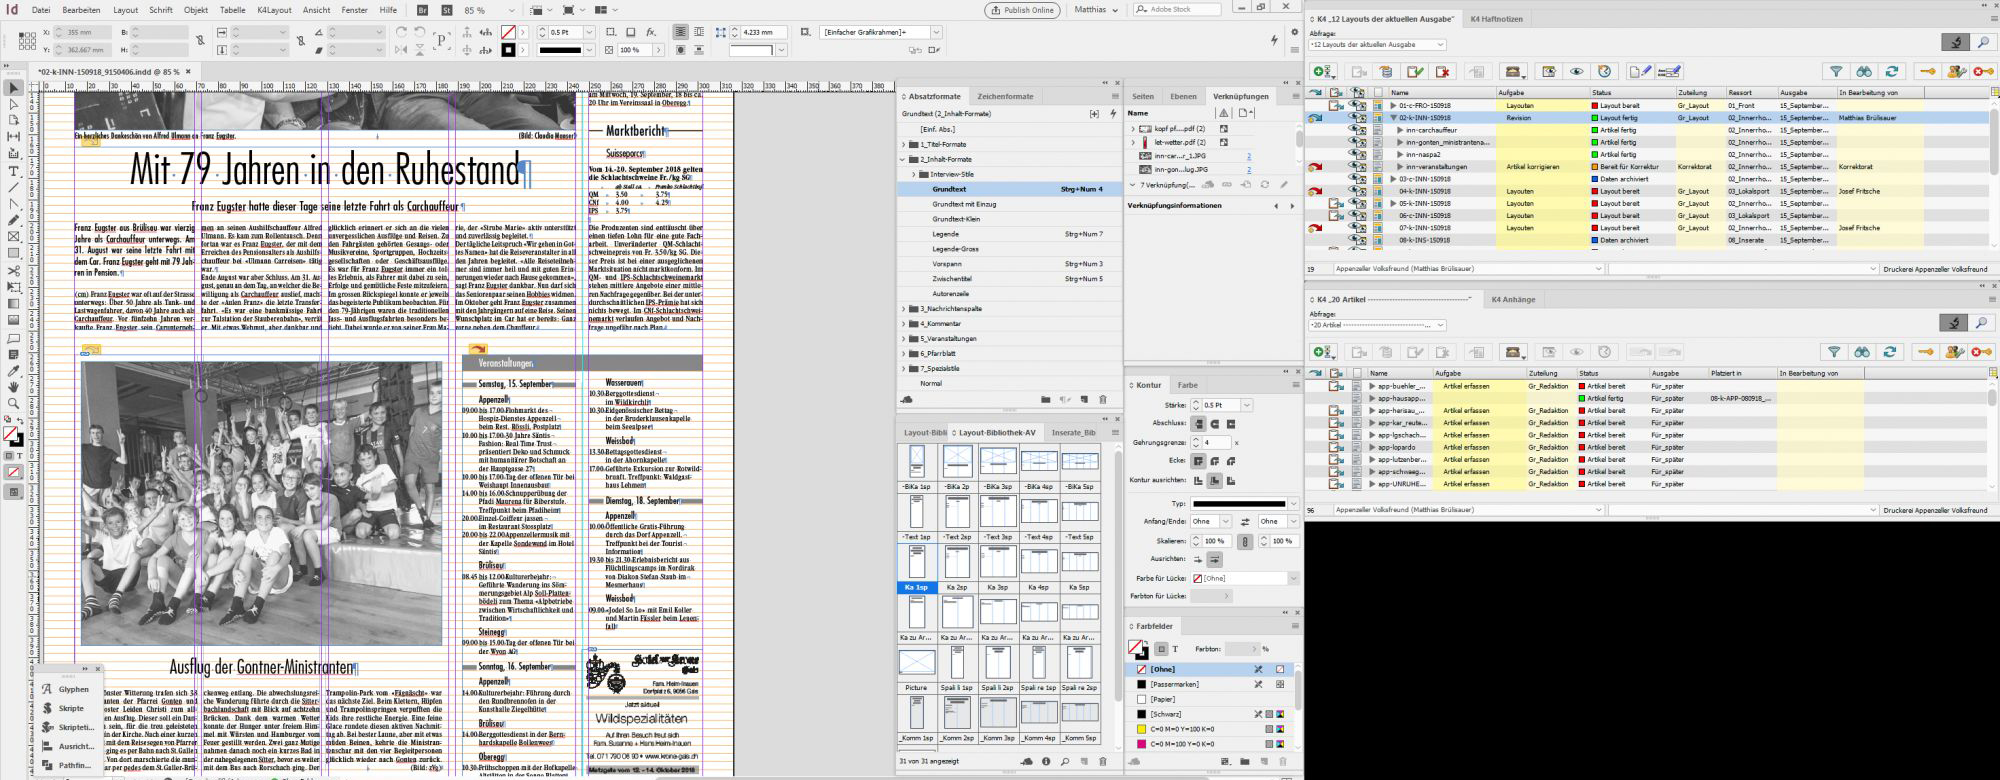The image size is (2000, 780).
Task: Click the binoculars search icon in K4 Layouts panel
Action: [x=1864, y=72]
